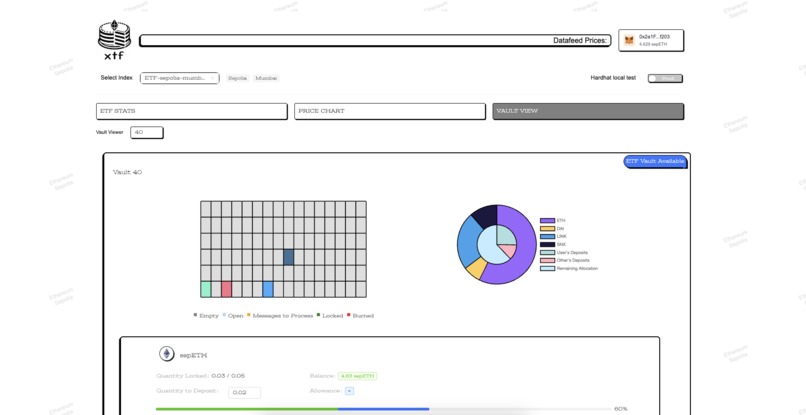The width and height of the screenshot is (806, 415).
Task: Click the 'Locked' grid legend label
Action: click(333, 316)
